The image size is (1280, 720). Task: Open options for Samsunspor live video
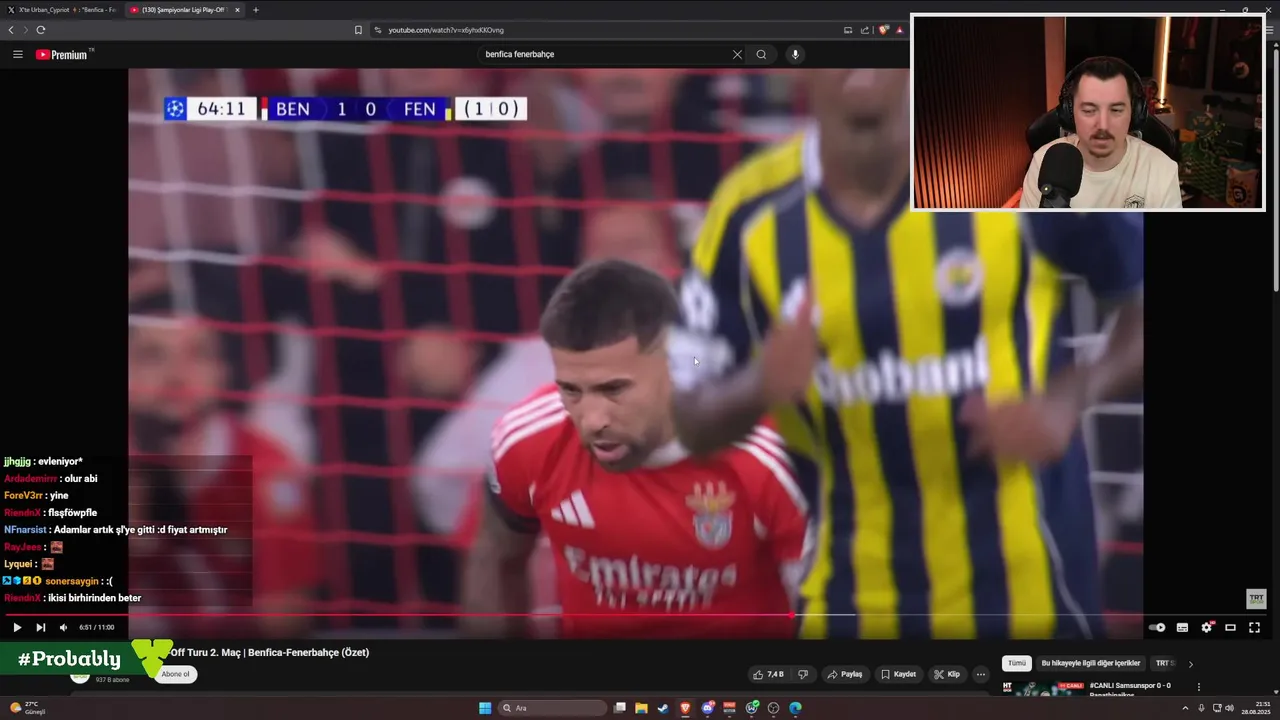point(1198,687)
